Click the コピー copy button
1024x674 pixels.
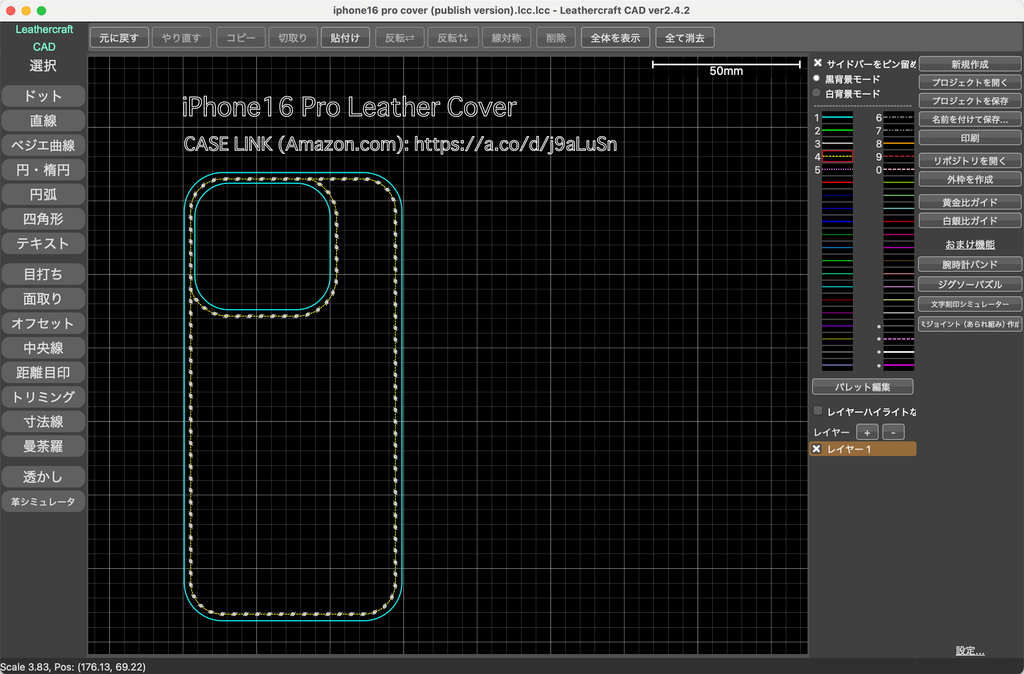click(241, 38)
